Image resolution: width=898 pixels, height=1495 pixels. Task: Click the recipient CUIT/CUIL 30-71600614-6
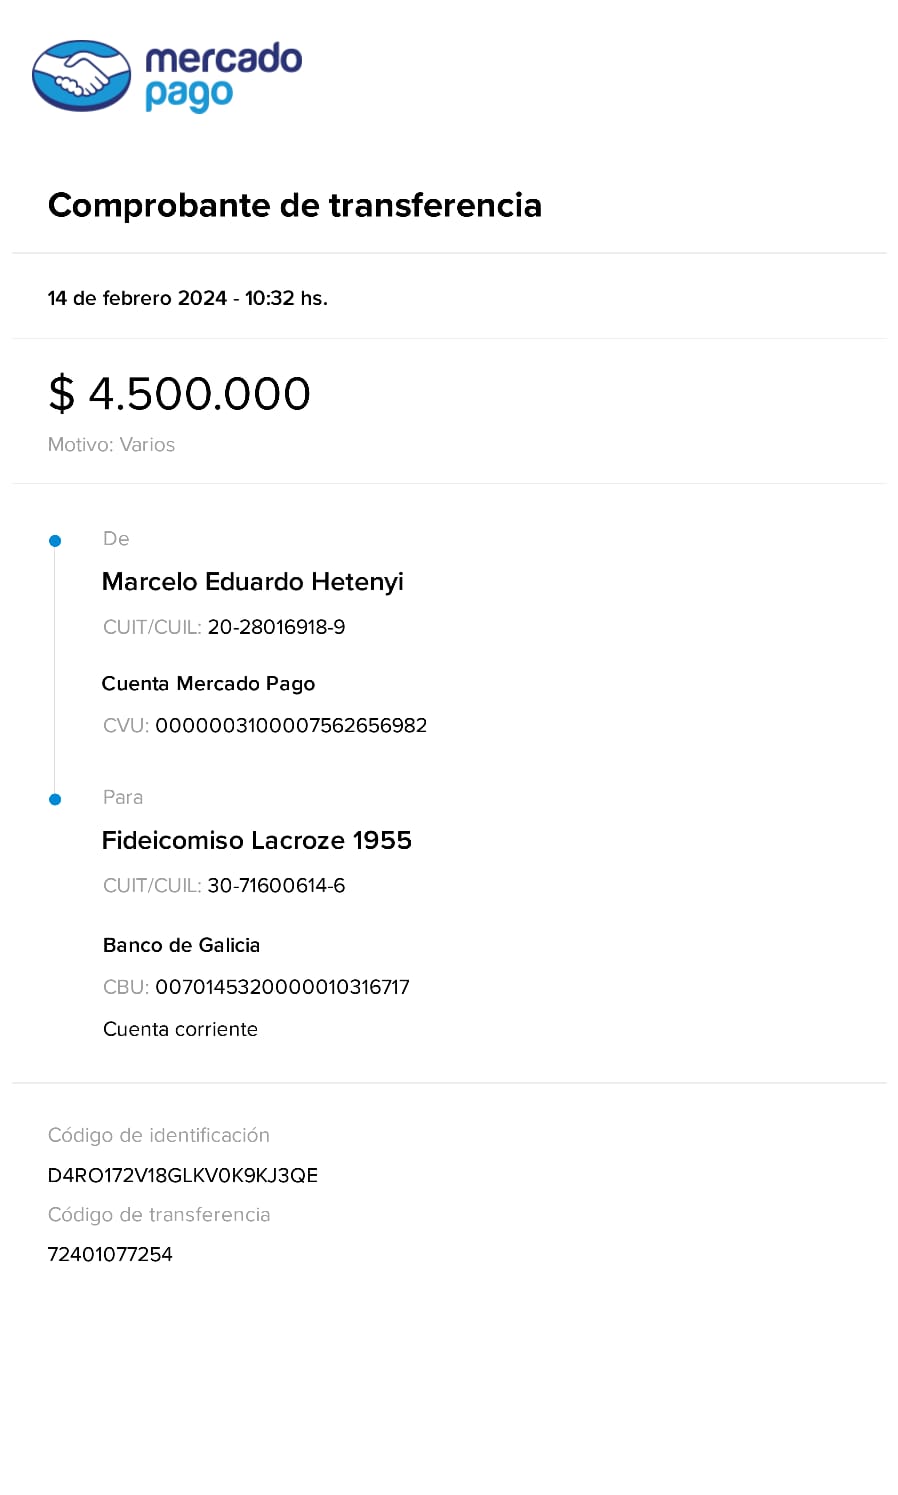pos(276,886)
